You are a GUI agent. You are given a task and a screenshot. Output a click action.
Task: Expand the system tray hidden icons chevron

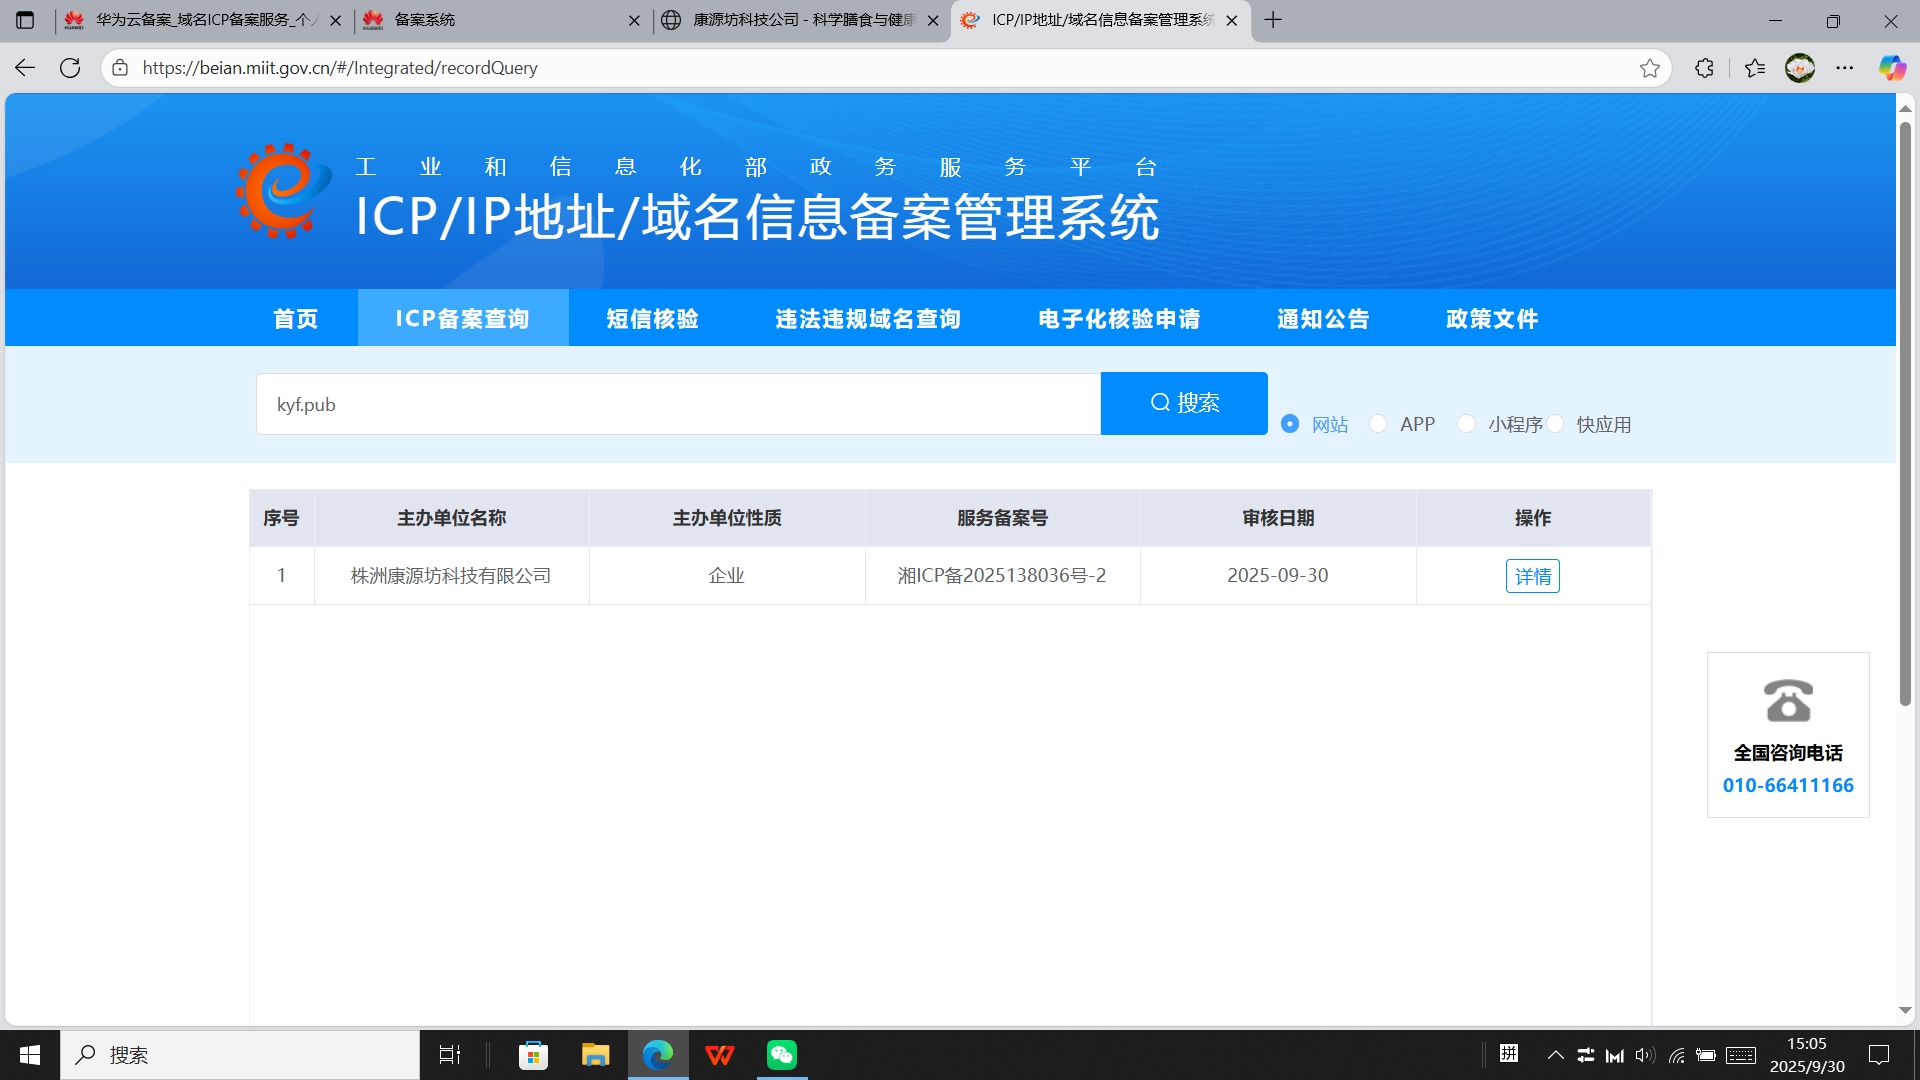point(1556,1055)
